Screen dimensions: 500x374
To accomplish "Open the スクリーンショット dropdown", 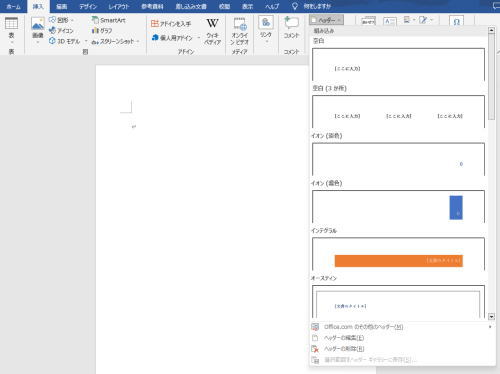I will [x=115, y=42].
